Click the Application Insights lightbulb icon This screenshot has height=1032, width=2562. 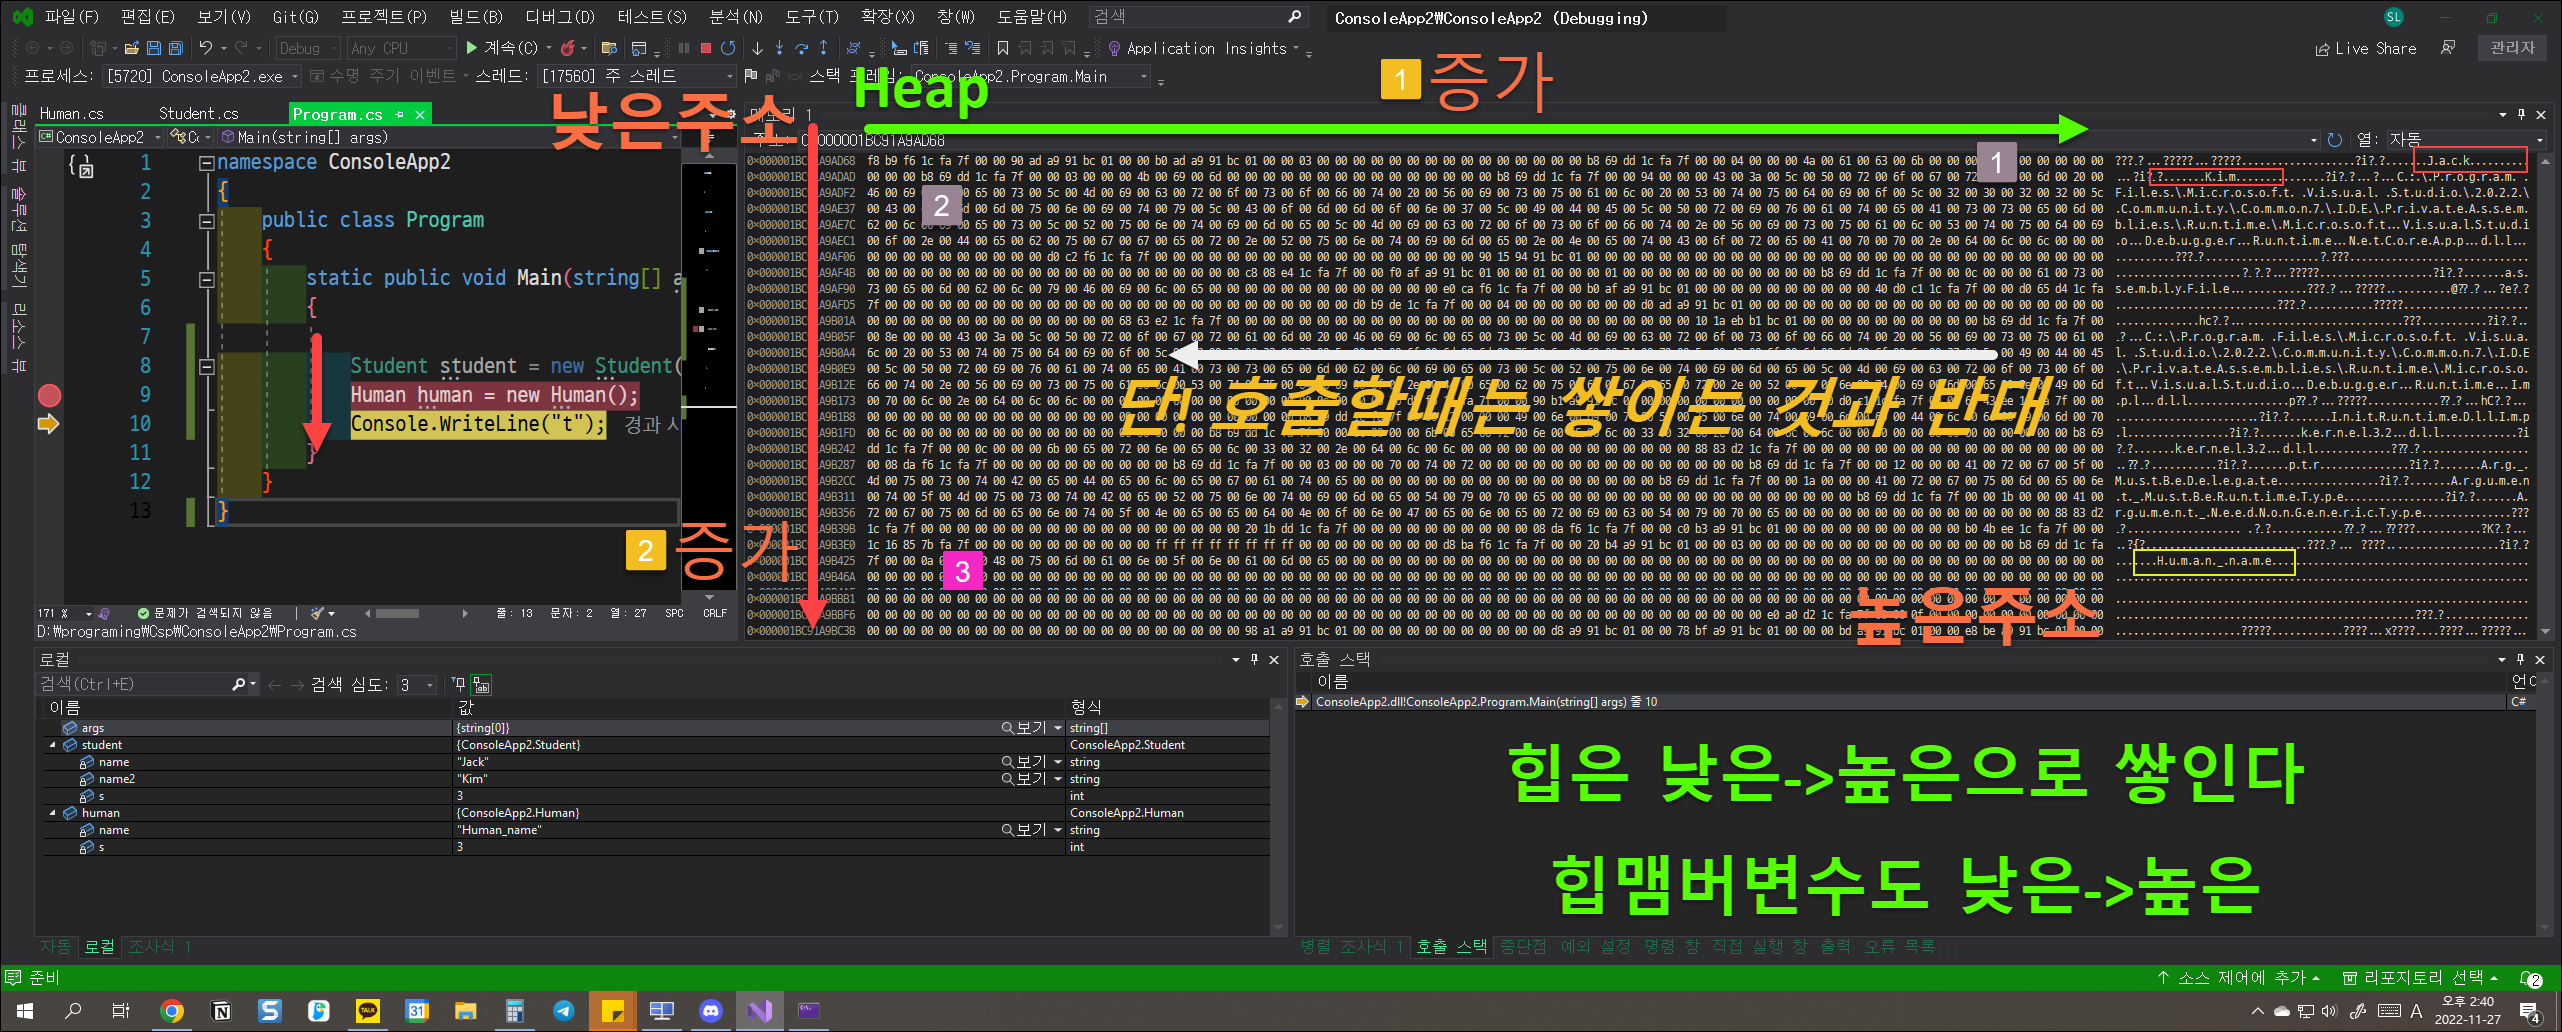pyautogui.click(x=1113, y=48)
